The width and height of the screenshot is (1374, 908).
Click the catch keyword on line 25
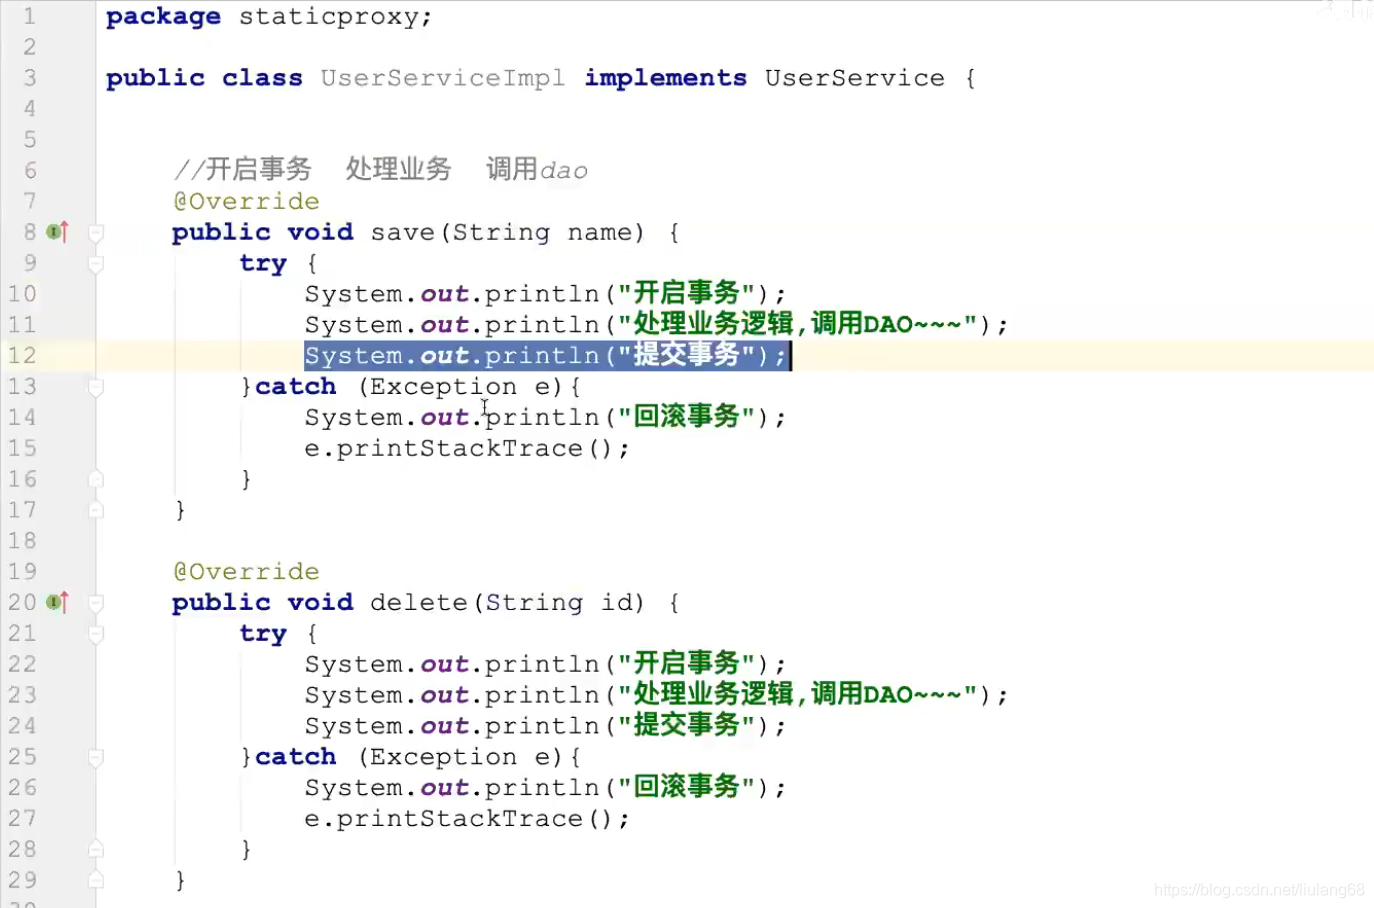296,756
